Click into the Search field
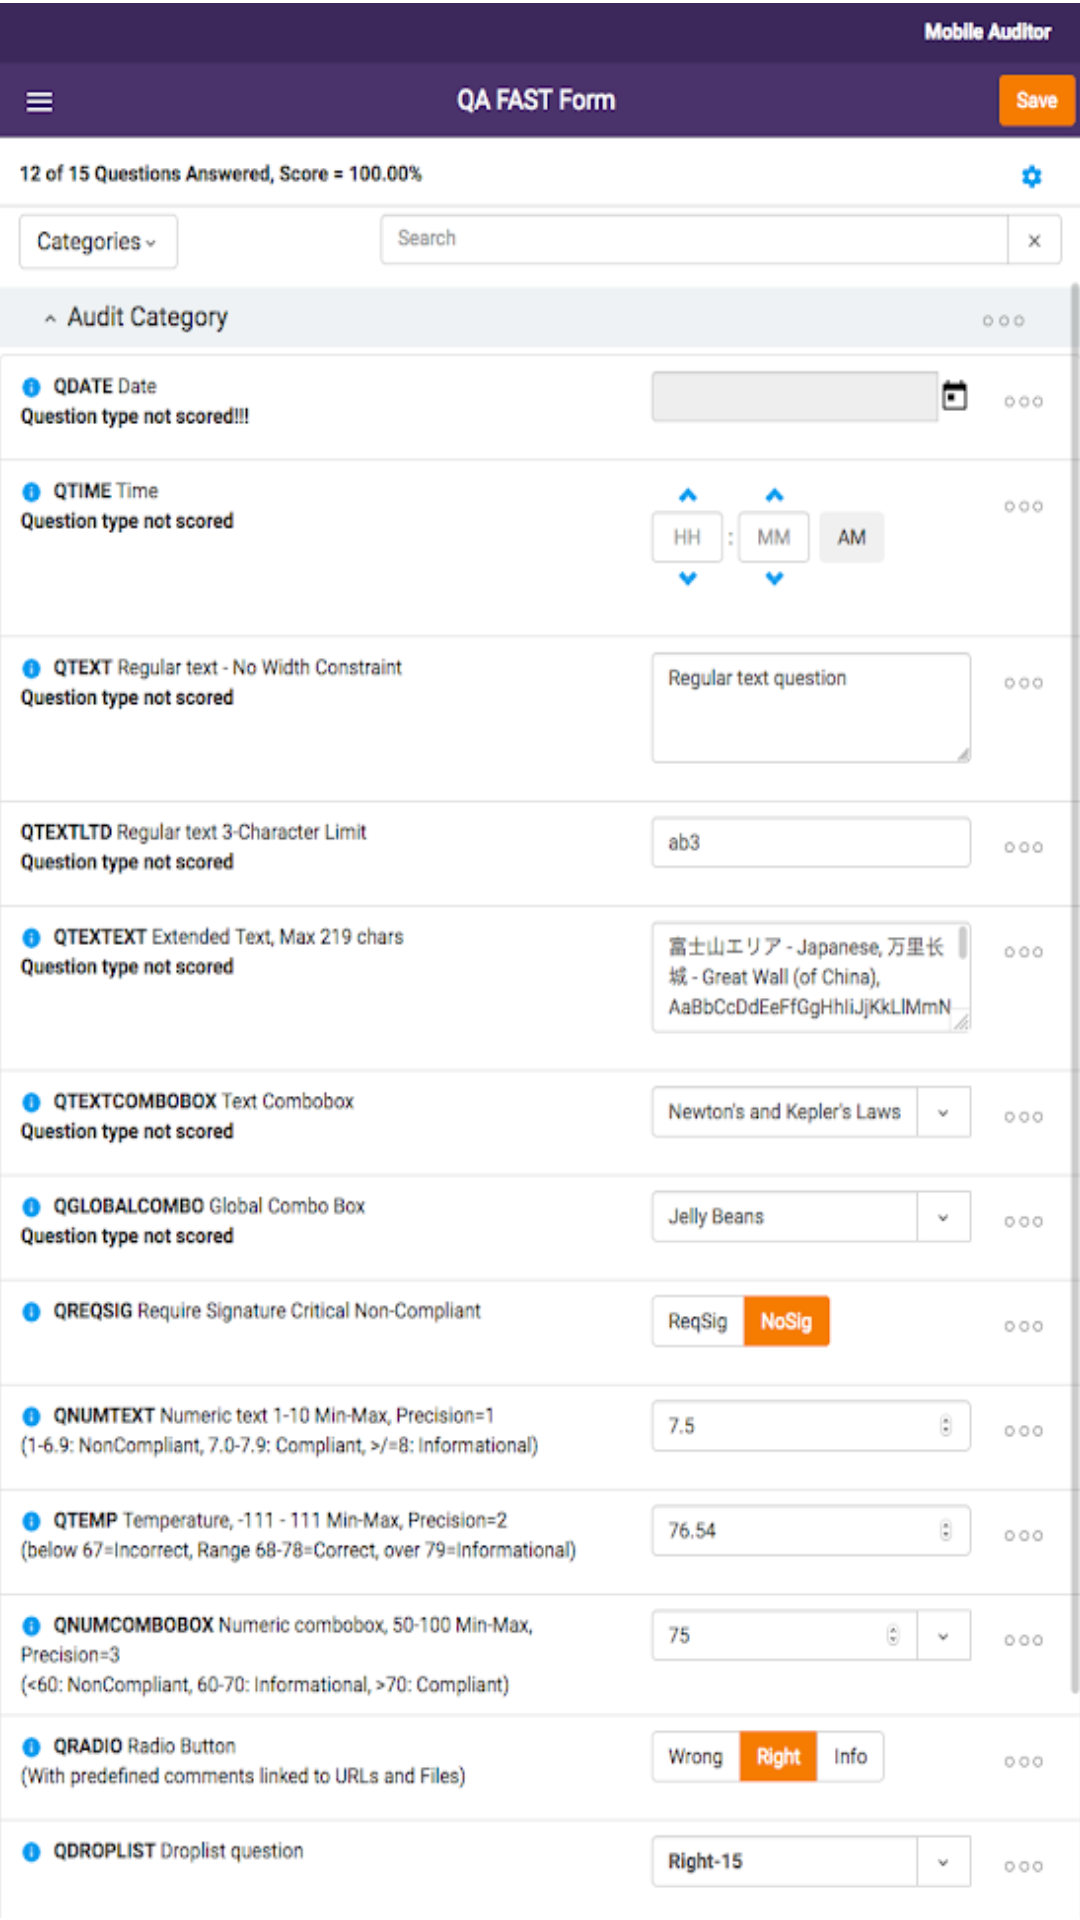The width and height of the screenshot is (1080, 1920). click(x=692, y=240)
